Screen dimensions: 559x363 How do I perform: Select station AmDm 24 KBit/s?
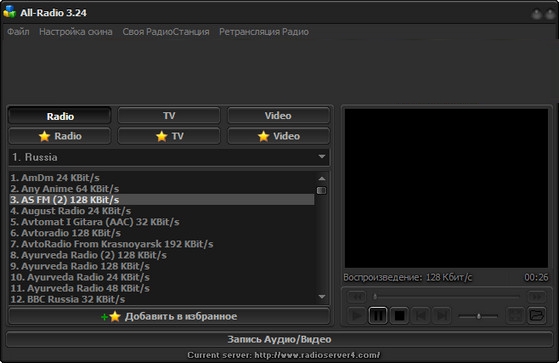pos(161,178)
